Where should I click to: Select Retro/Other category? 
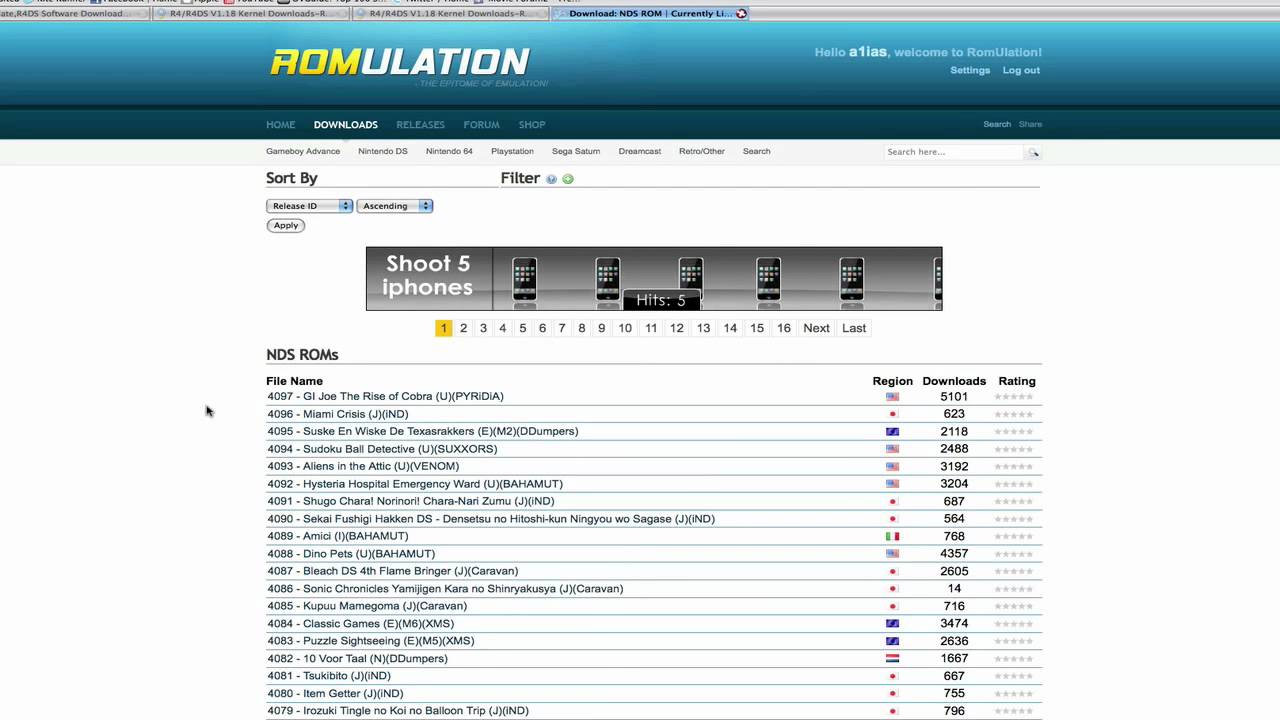click(702, 151)
